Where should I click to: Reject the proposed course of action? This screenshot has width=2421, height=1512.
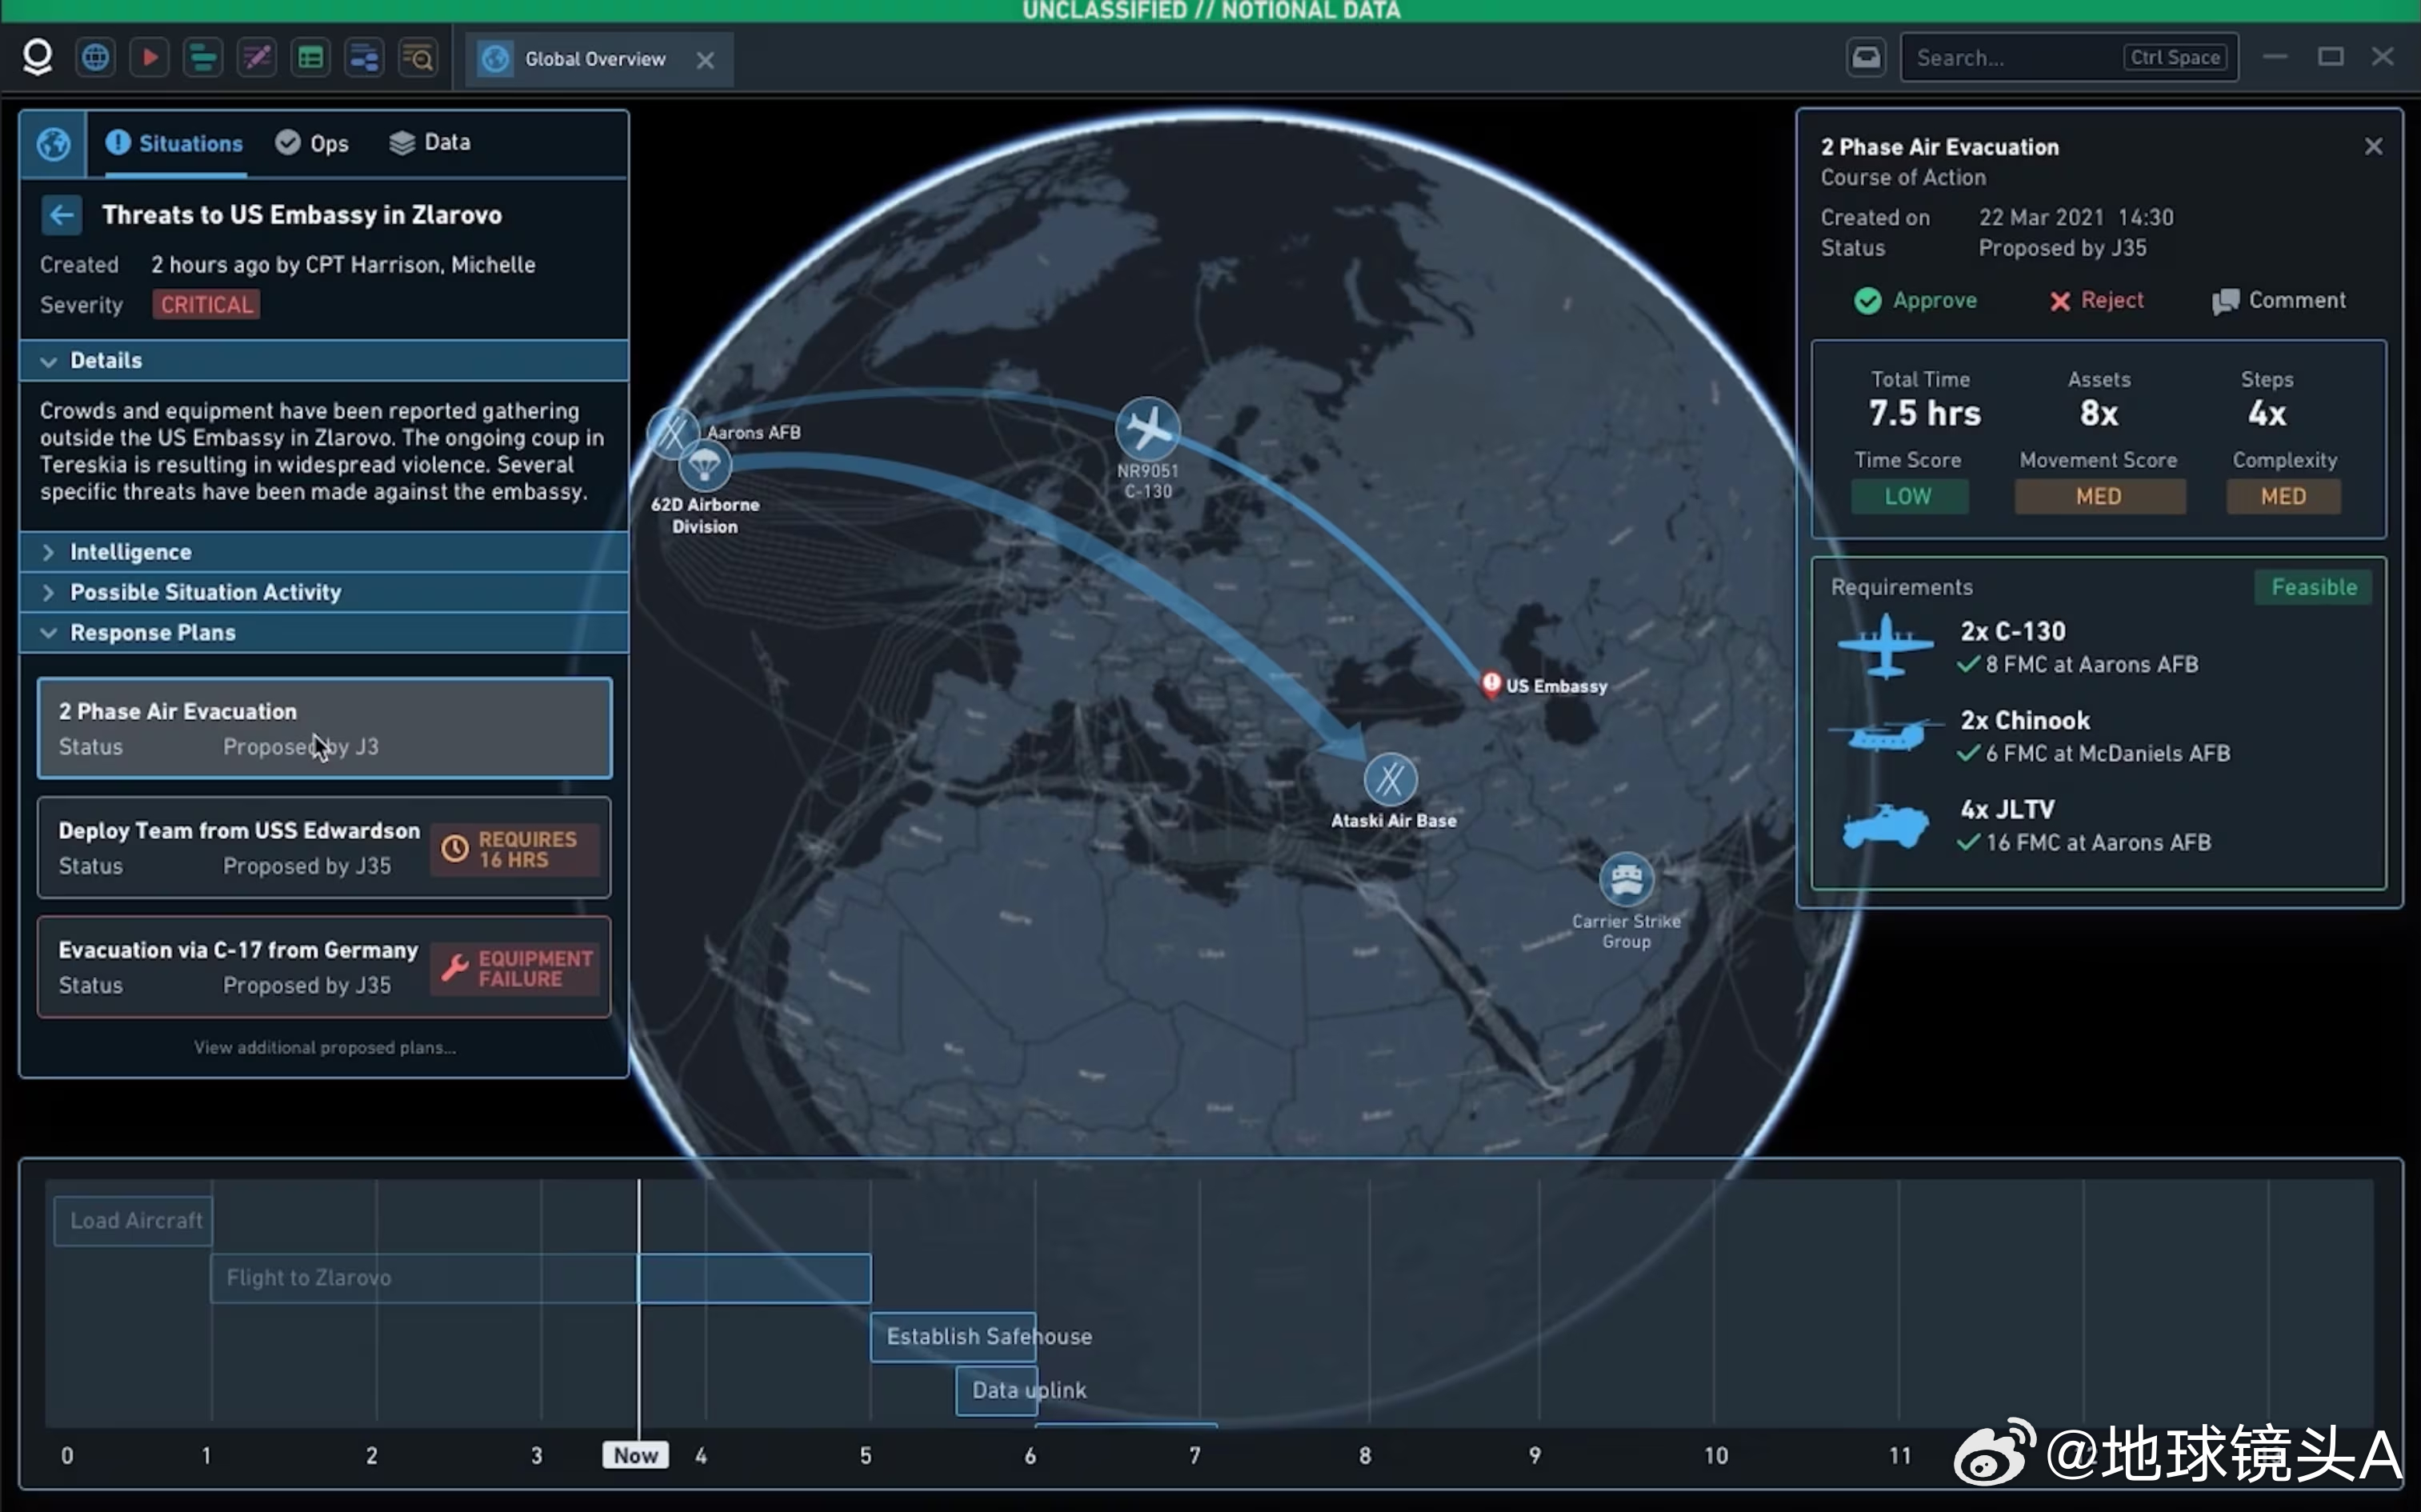(x=2096, y=301)
